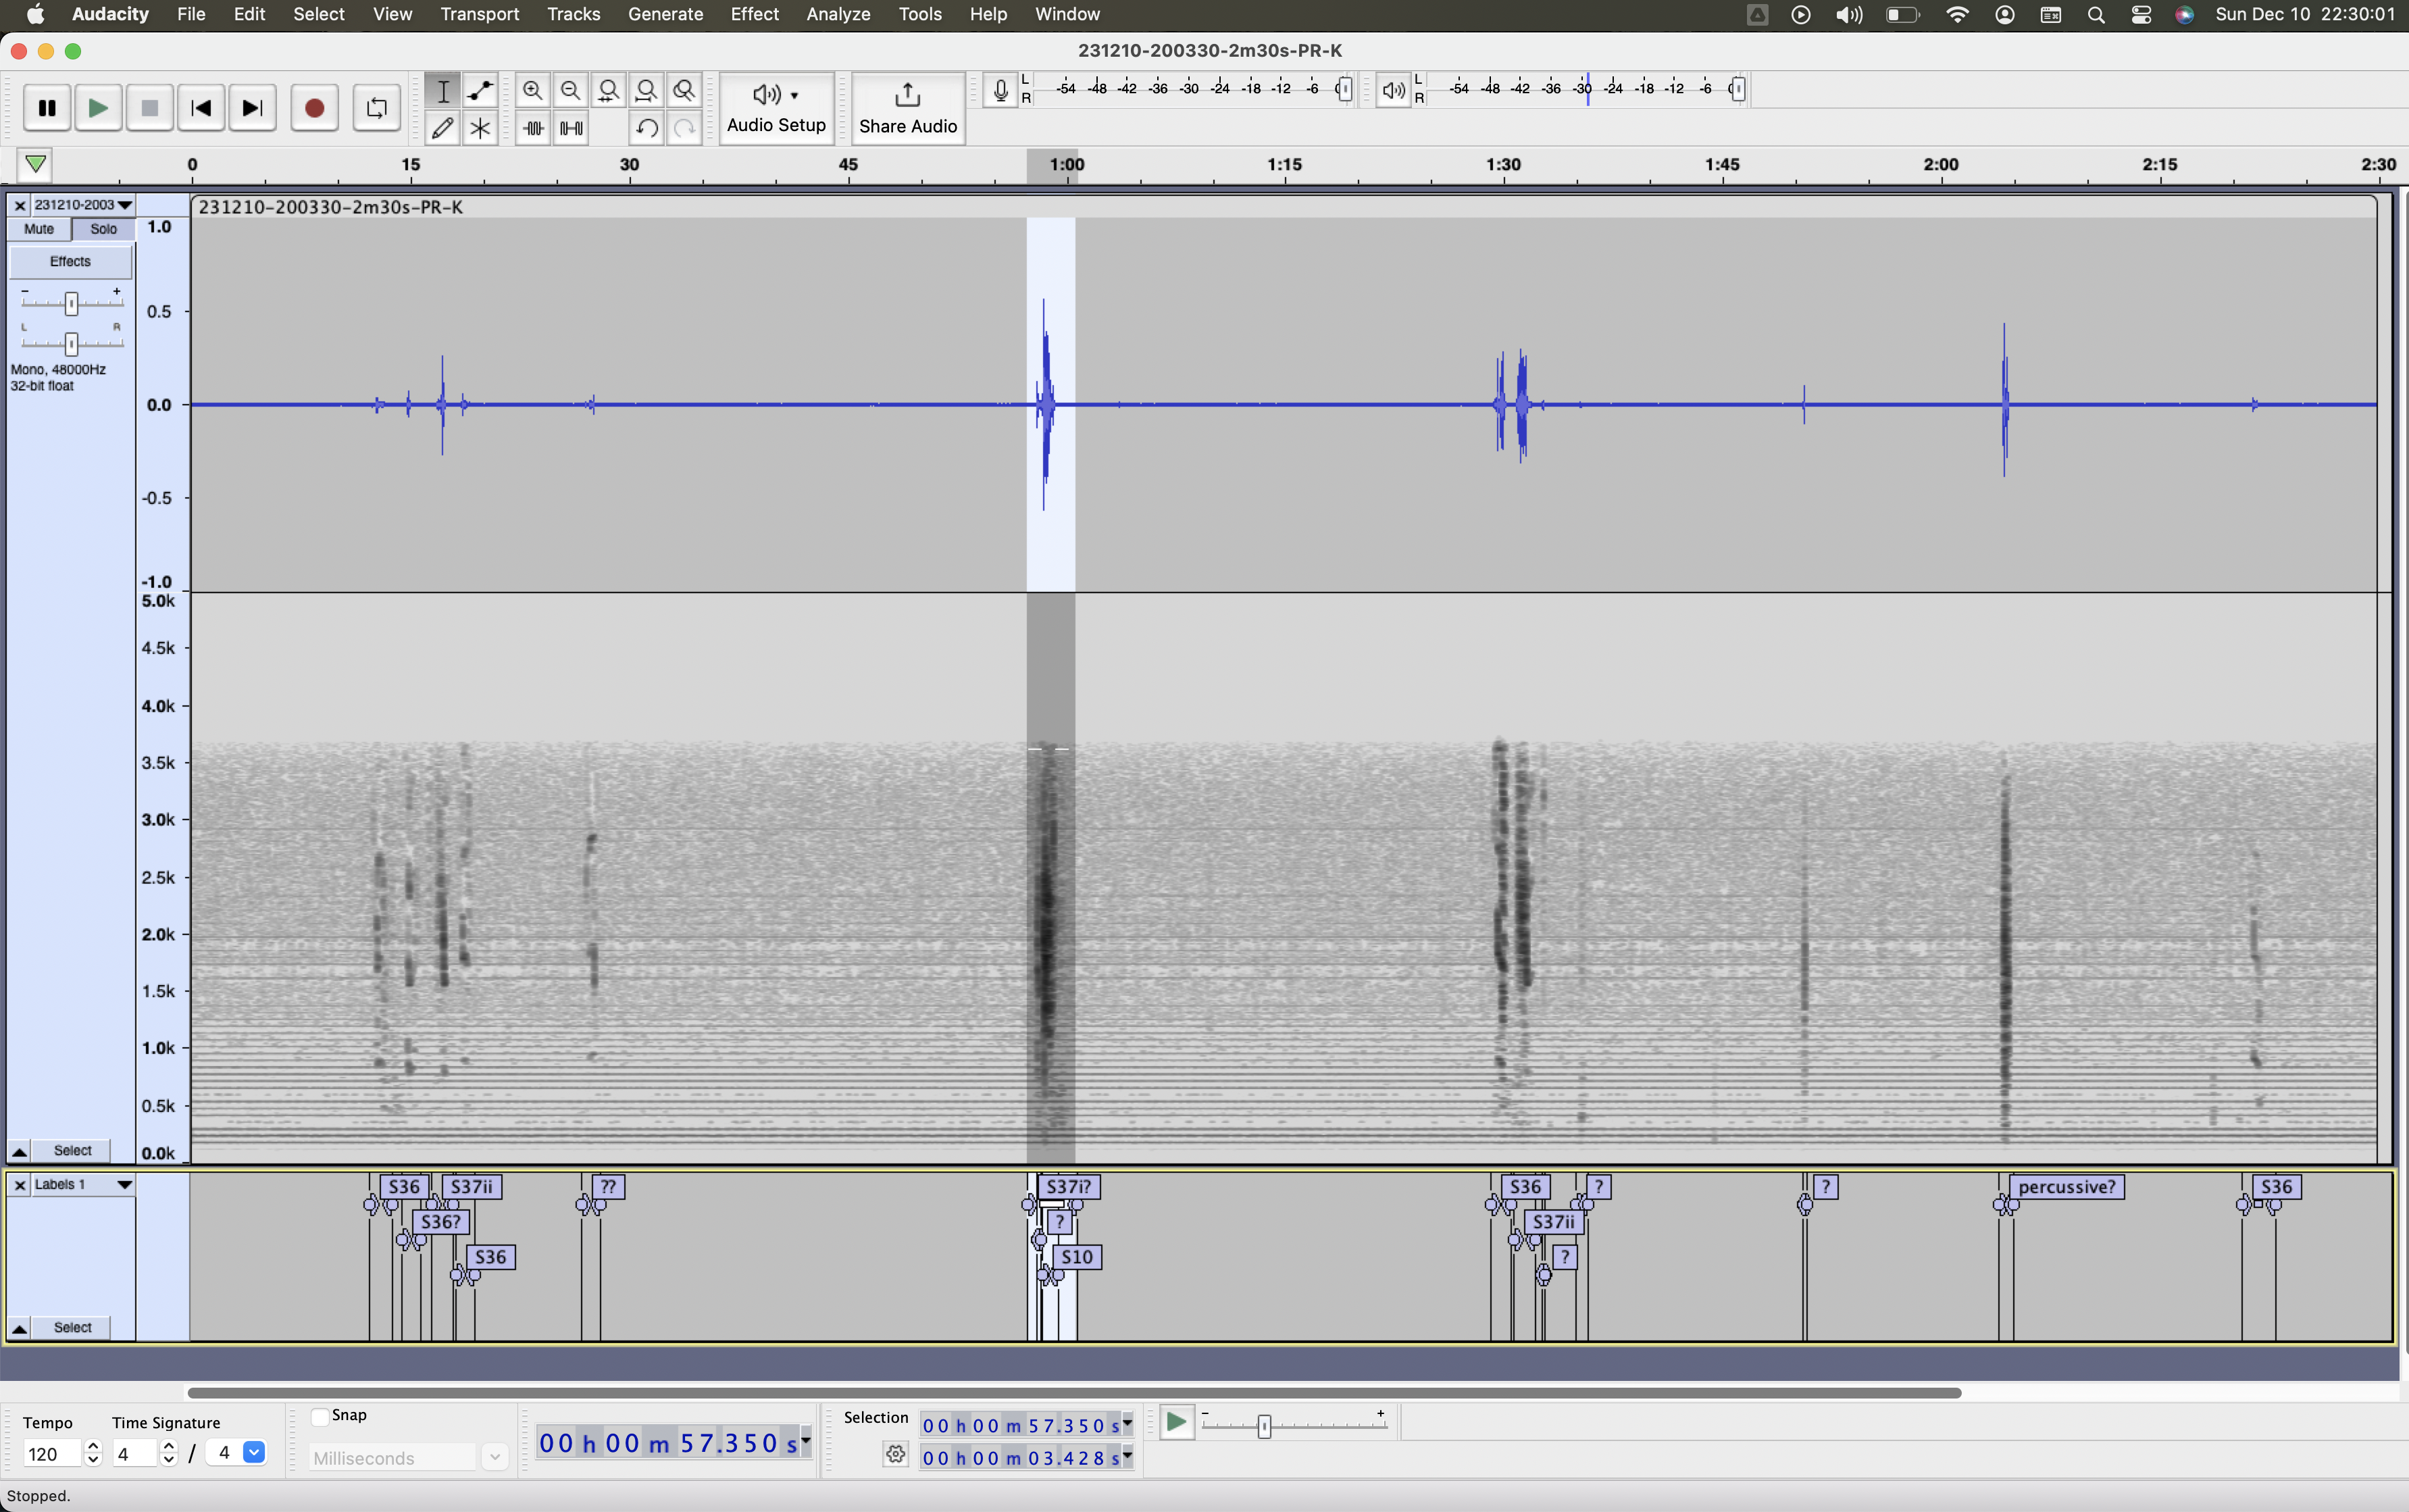Adjust the playback speed slider
Screen dimensions: 2409x1512
point(1264,1425)
